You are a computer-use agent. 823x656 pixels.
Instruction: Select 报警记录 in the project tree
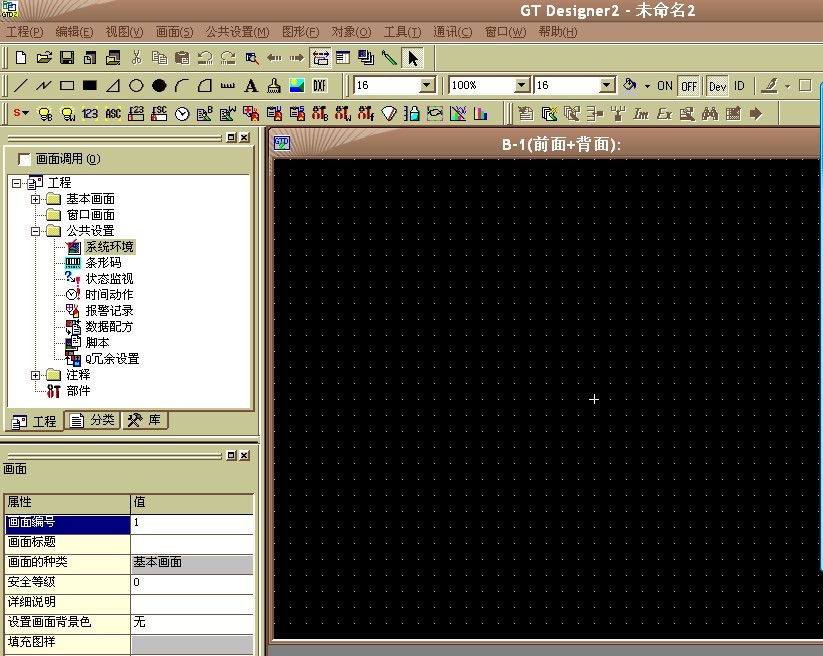[x=108, y=311]
